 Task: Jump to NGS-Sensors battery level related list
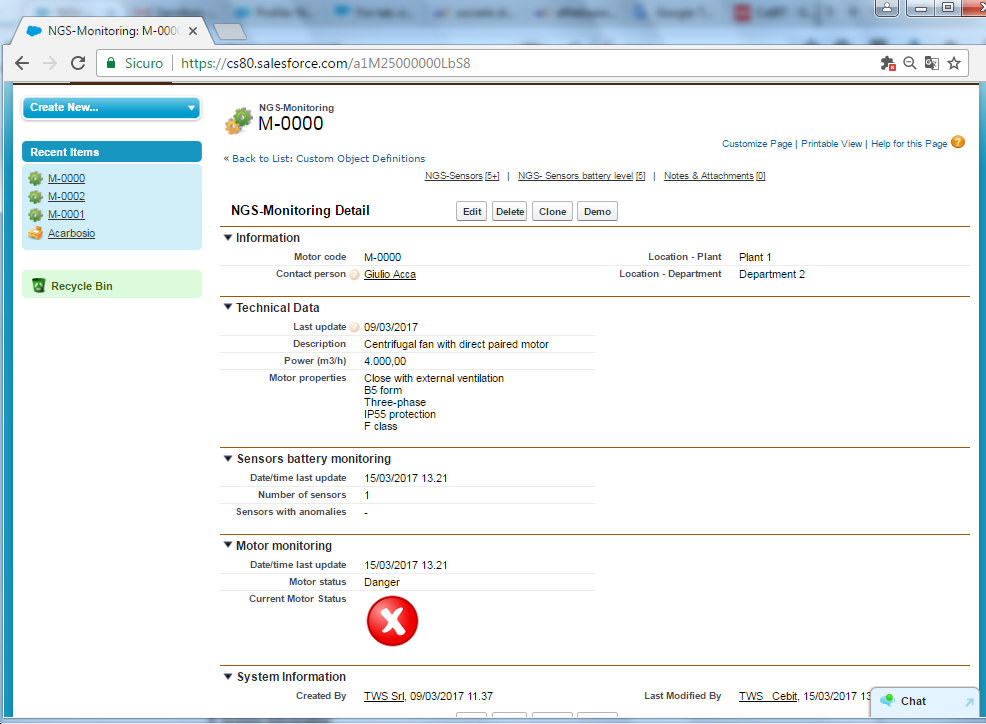tap(582, 176)
